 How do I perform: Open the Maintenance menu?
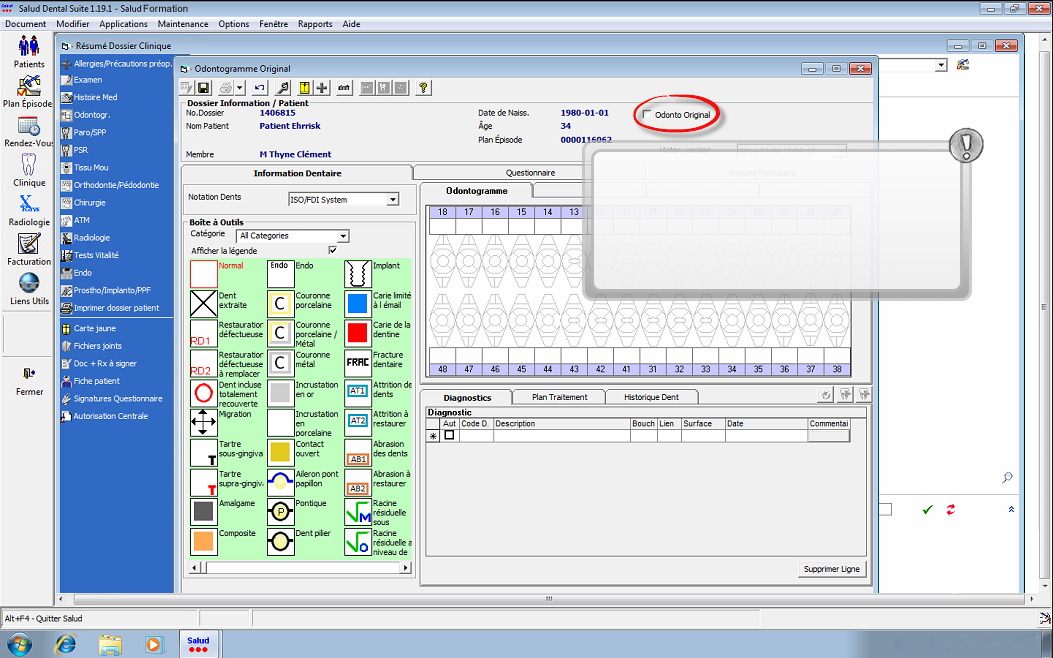(183, 24)
